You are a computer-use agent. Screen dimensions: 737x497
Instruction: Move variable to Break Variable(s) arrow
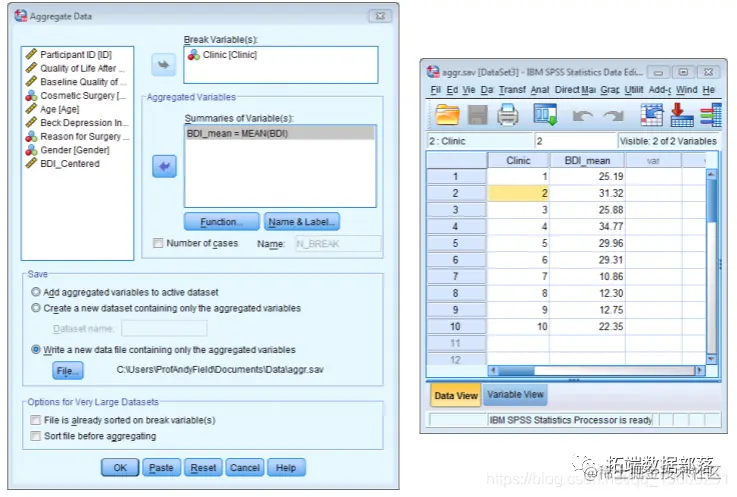coord(164,64)
